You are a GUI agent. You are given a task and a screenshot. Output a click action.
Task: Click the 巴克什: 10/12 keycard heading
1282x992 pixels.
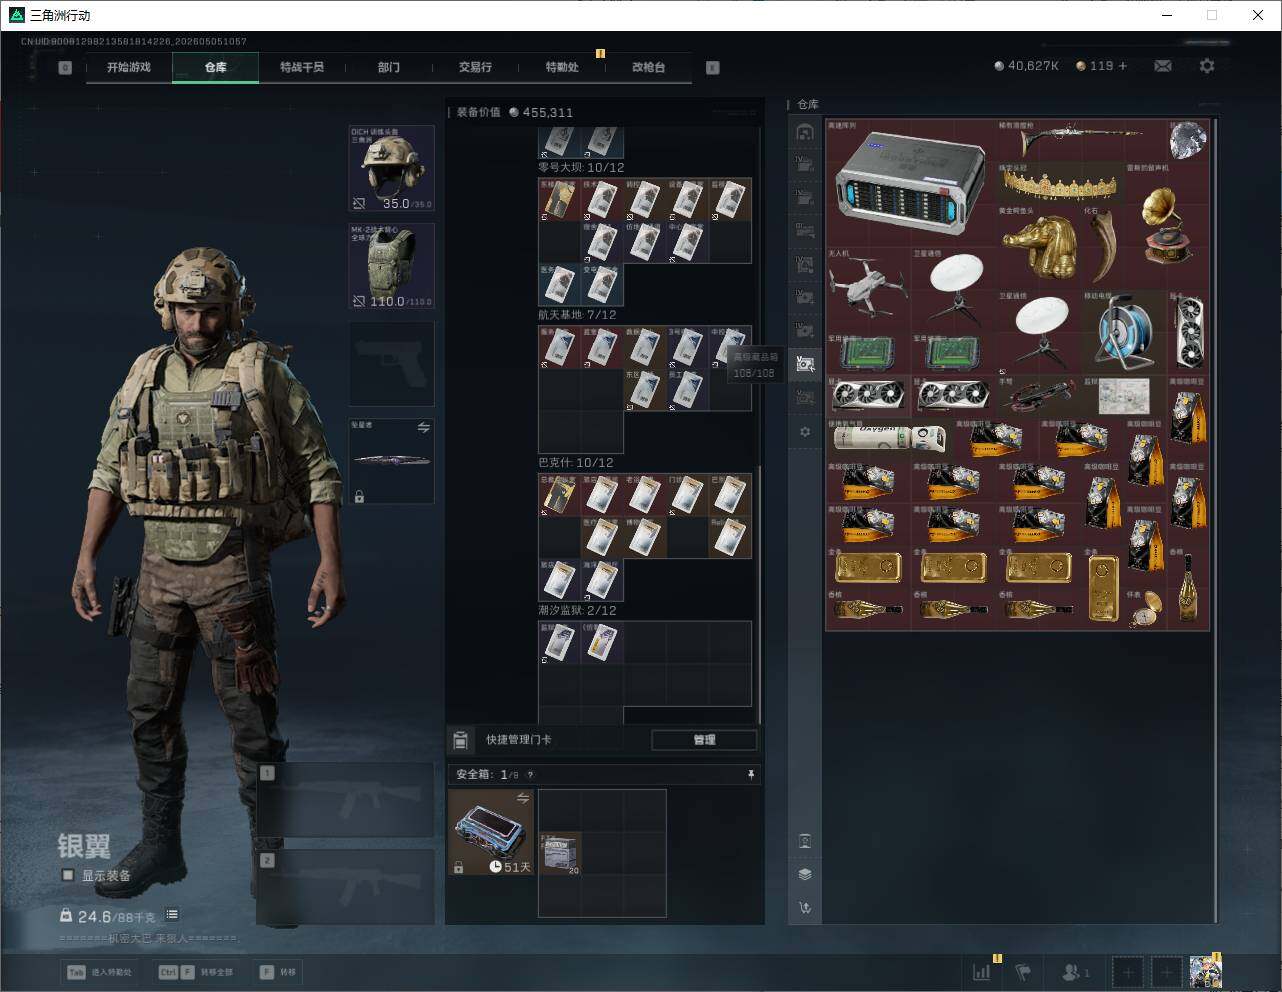click(x=576, y=462)
